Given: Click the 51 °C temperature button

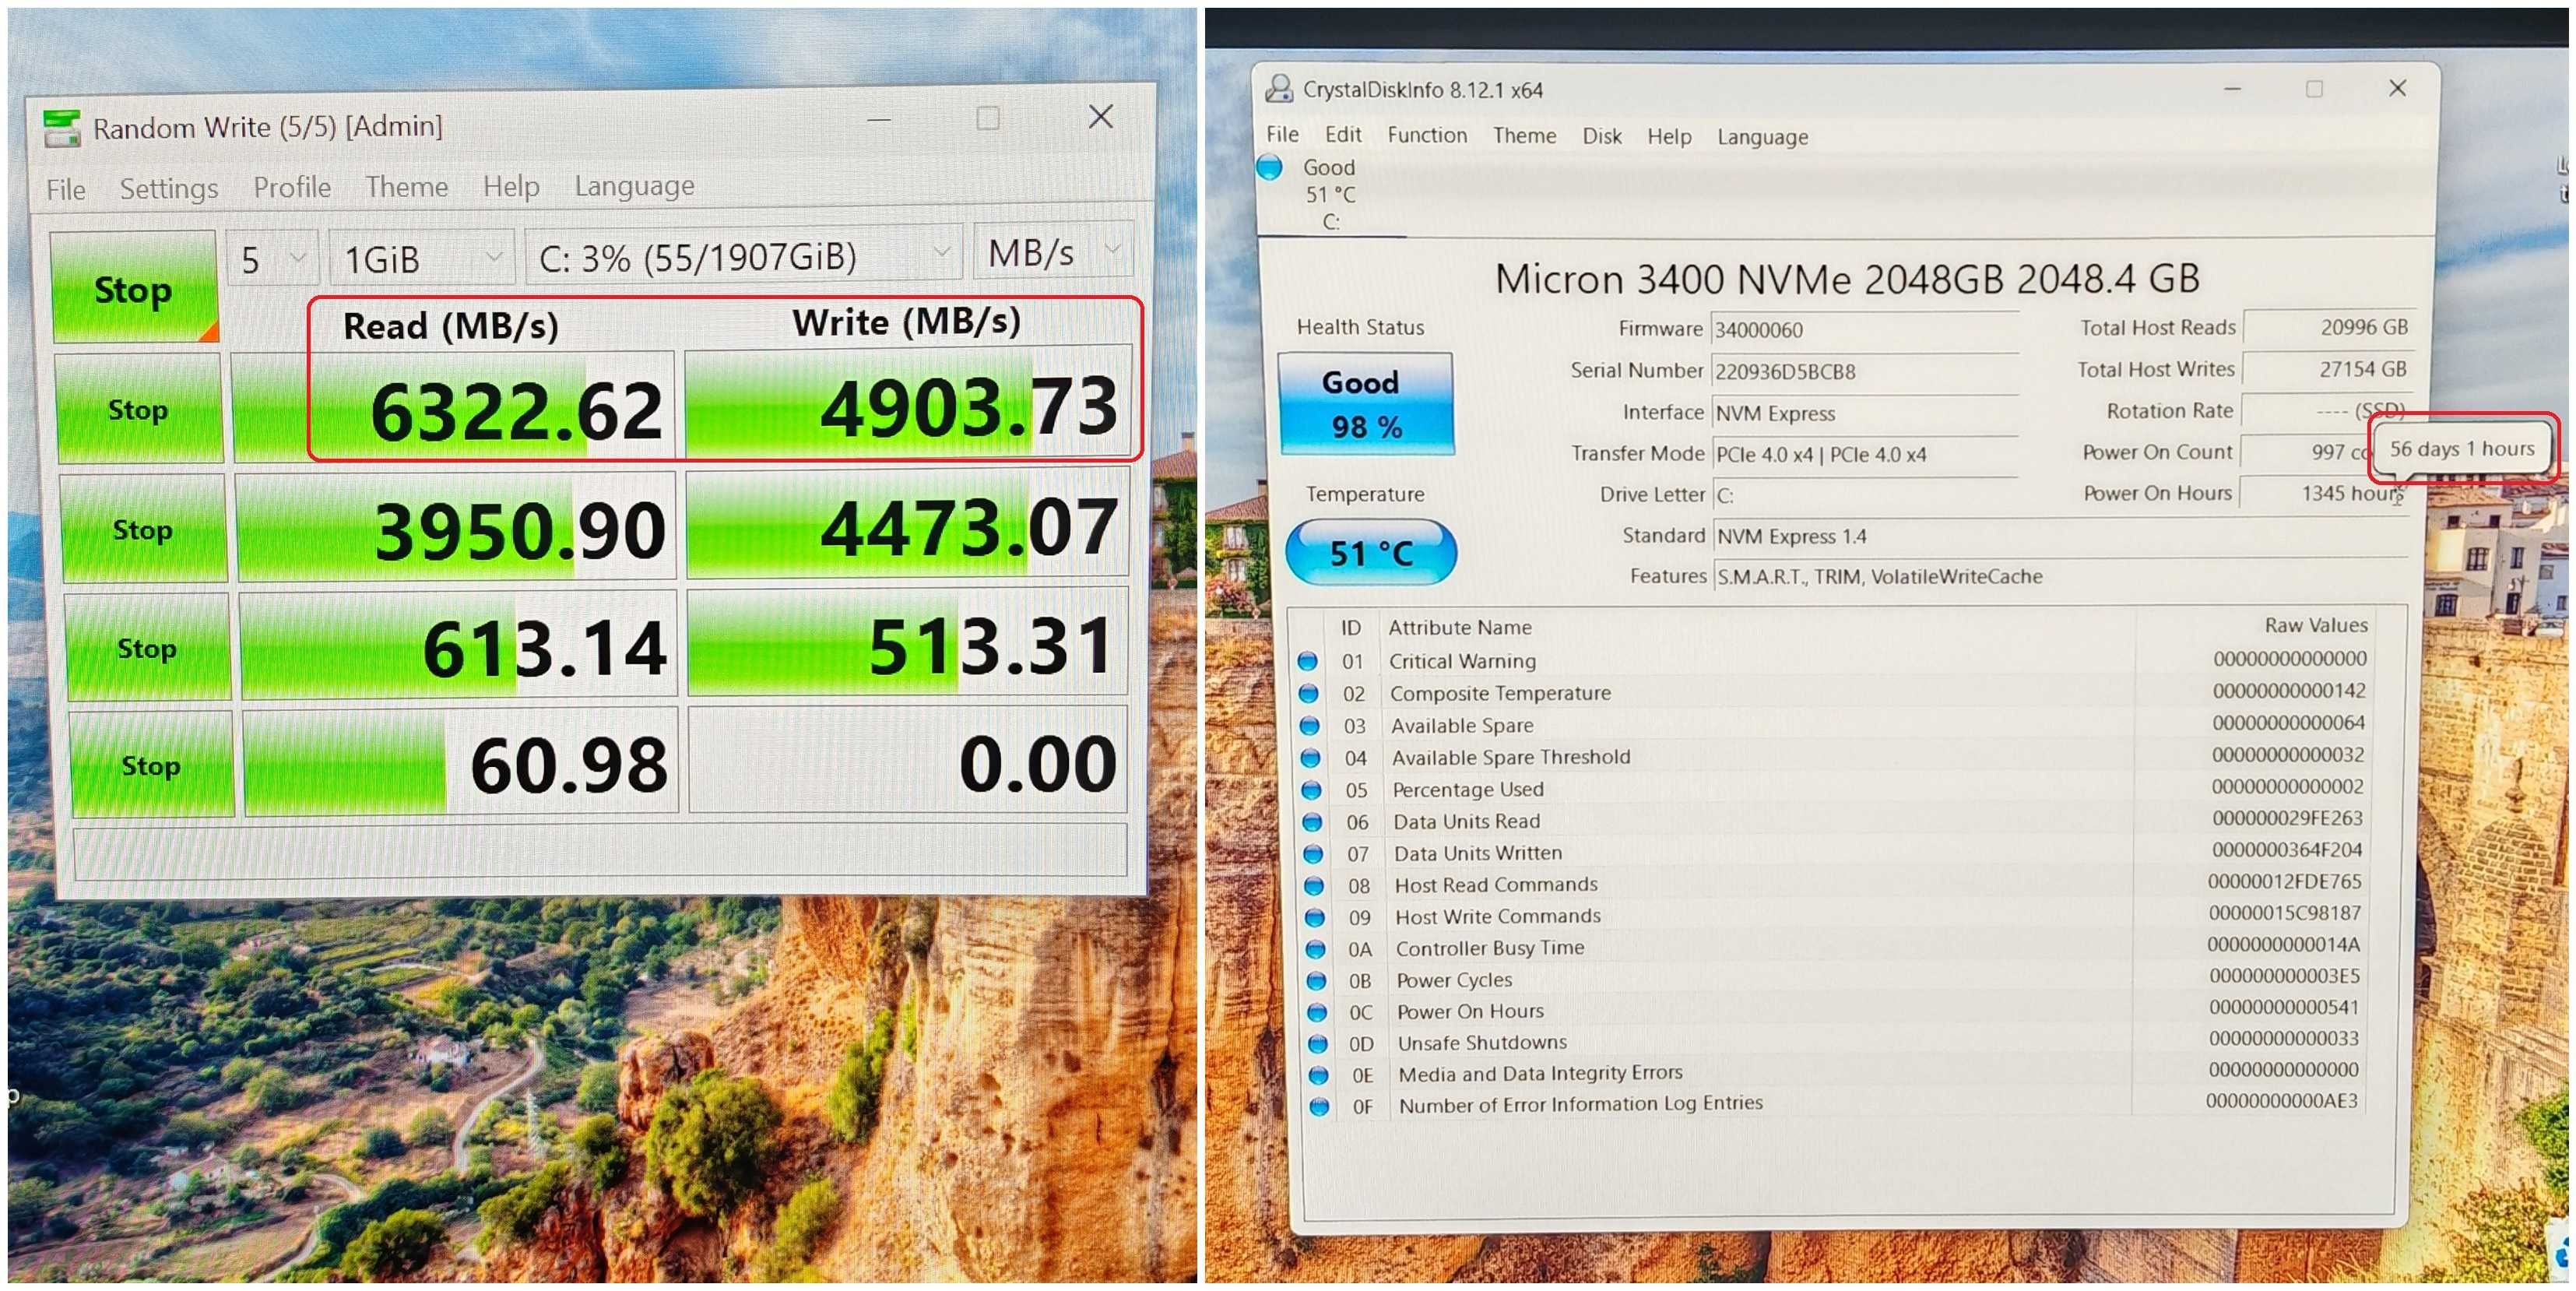Looking at the screenshot, I should pos(1370,552).
